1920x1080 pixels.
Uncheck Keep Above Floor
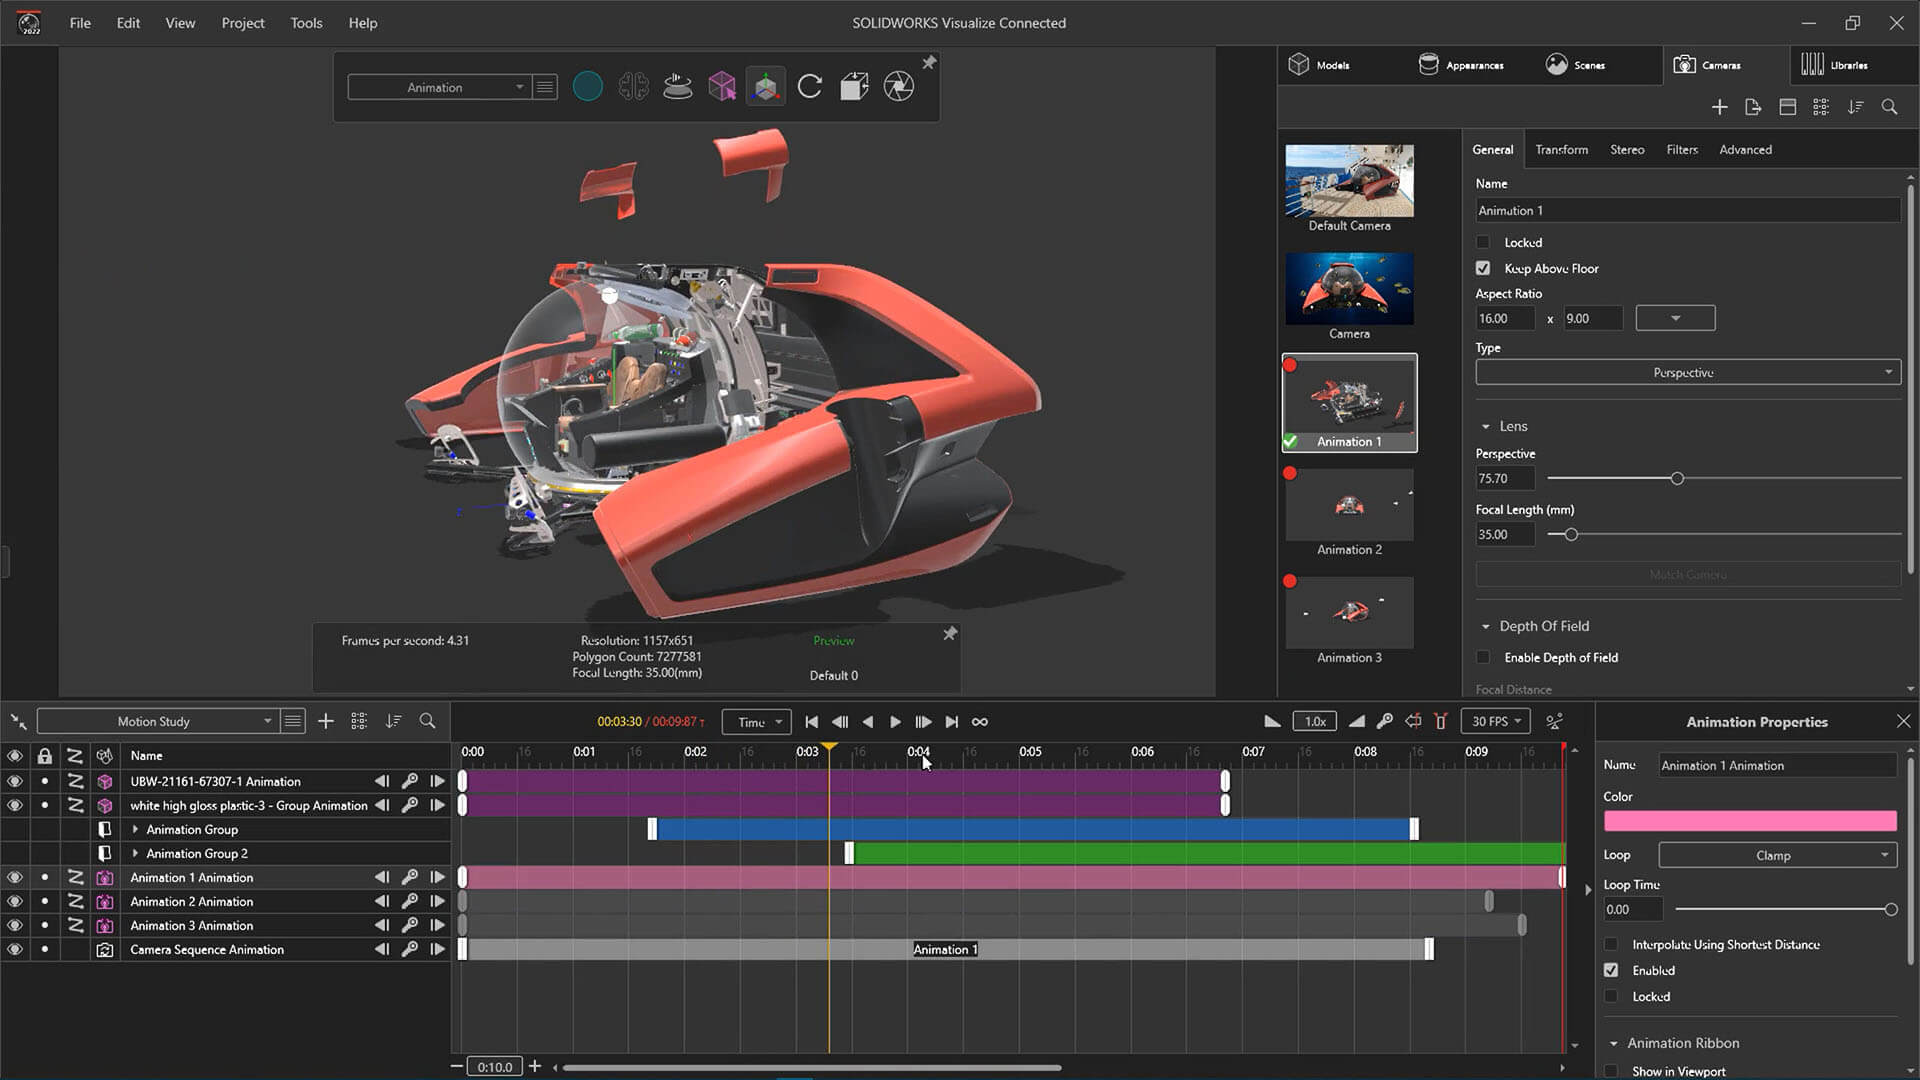[1483, 268]
